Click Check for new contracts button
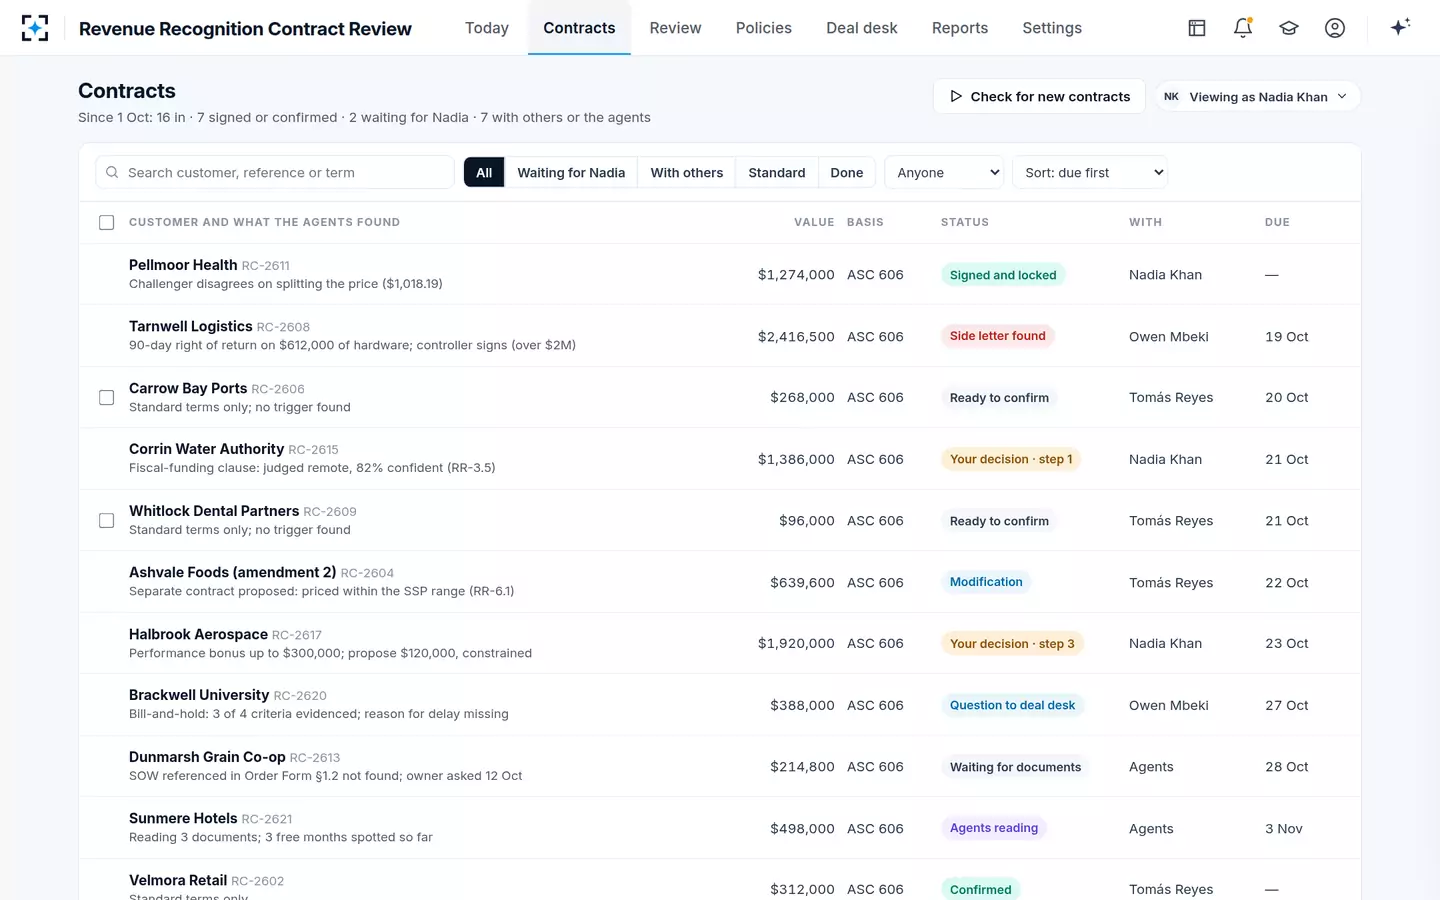The width and height of the screenshot is (1440, 900). pyautogui.click(x=1039, y=97)
